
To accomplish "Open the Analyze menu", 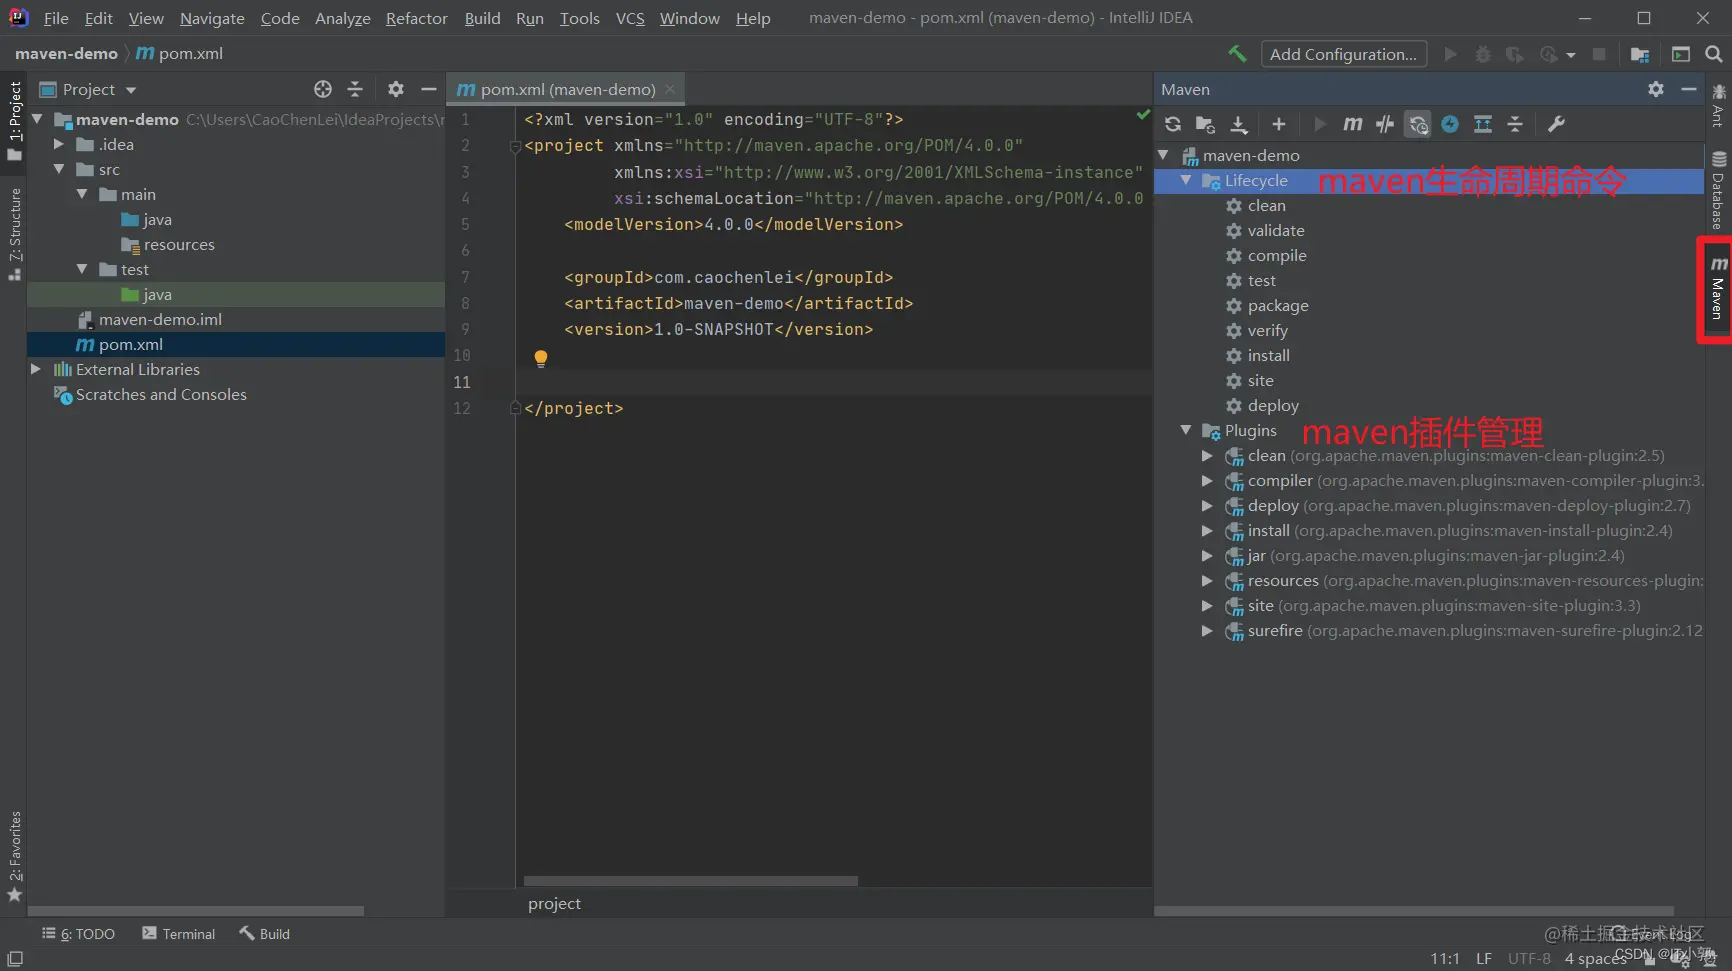I will pos(342,18).
